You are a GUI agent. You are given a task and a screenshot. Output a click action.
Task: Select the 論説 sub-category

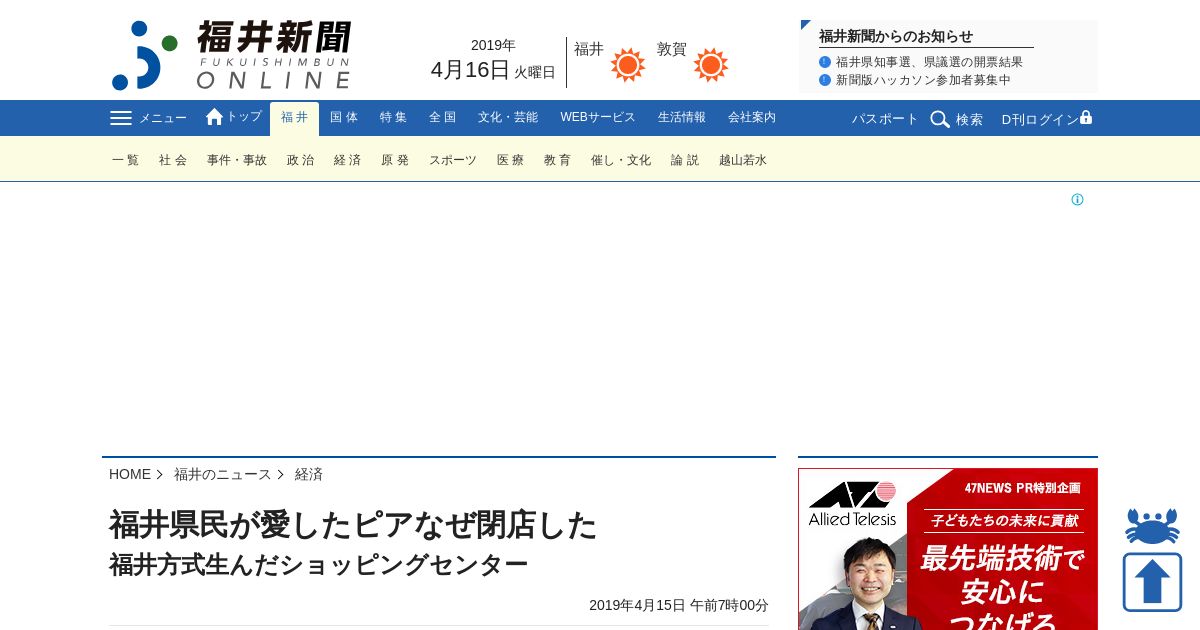pos(685,160)
